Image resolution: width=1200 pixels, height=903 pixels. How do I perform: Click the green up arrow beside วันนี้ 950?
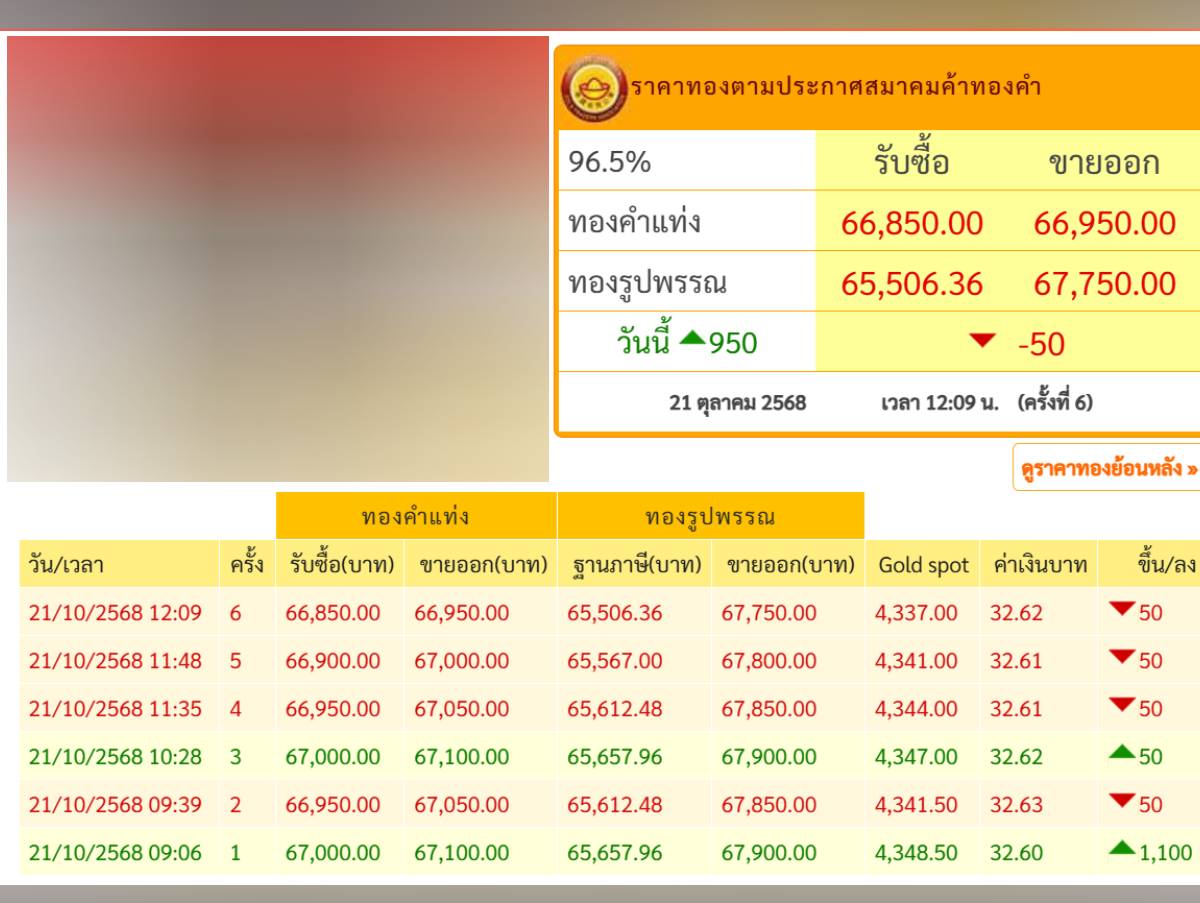tap(691, 340)
